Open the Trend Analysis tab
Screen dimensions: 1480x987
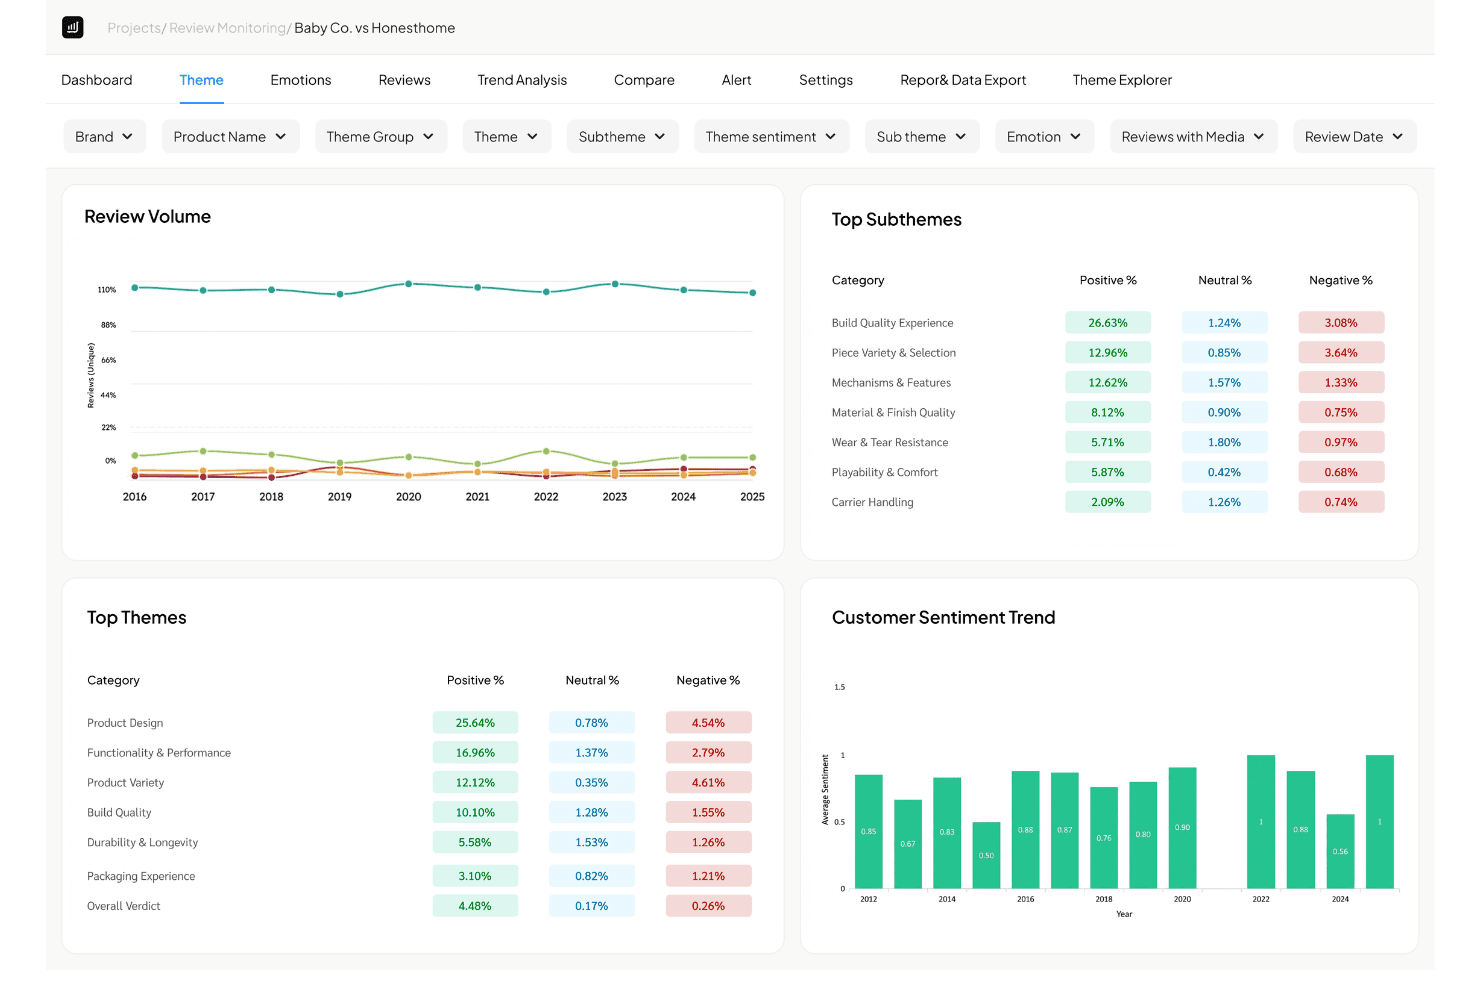(x=522, y=80)
